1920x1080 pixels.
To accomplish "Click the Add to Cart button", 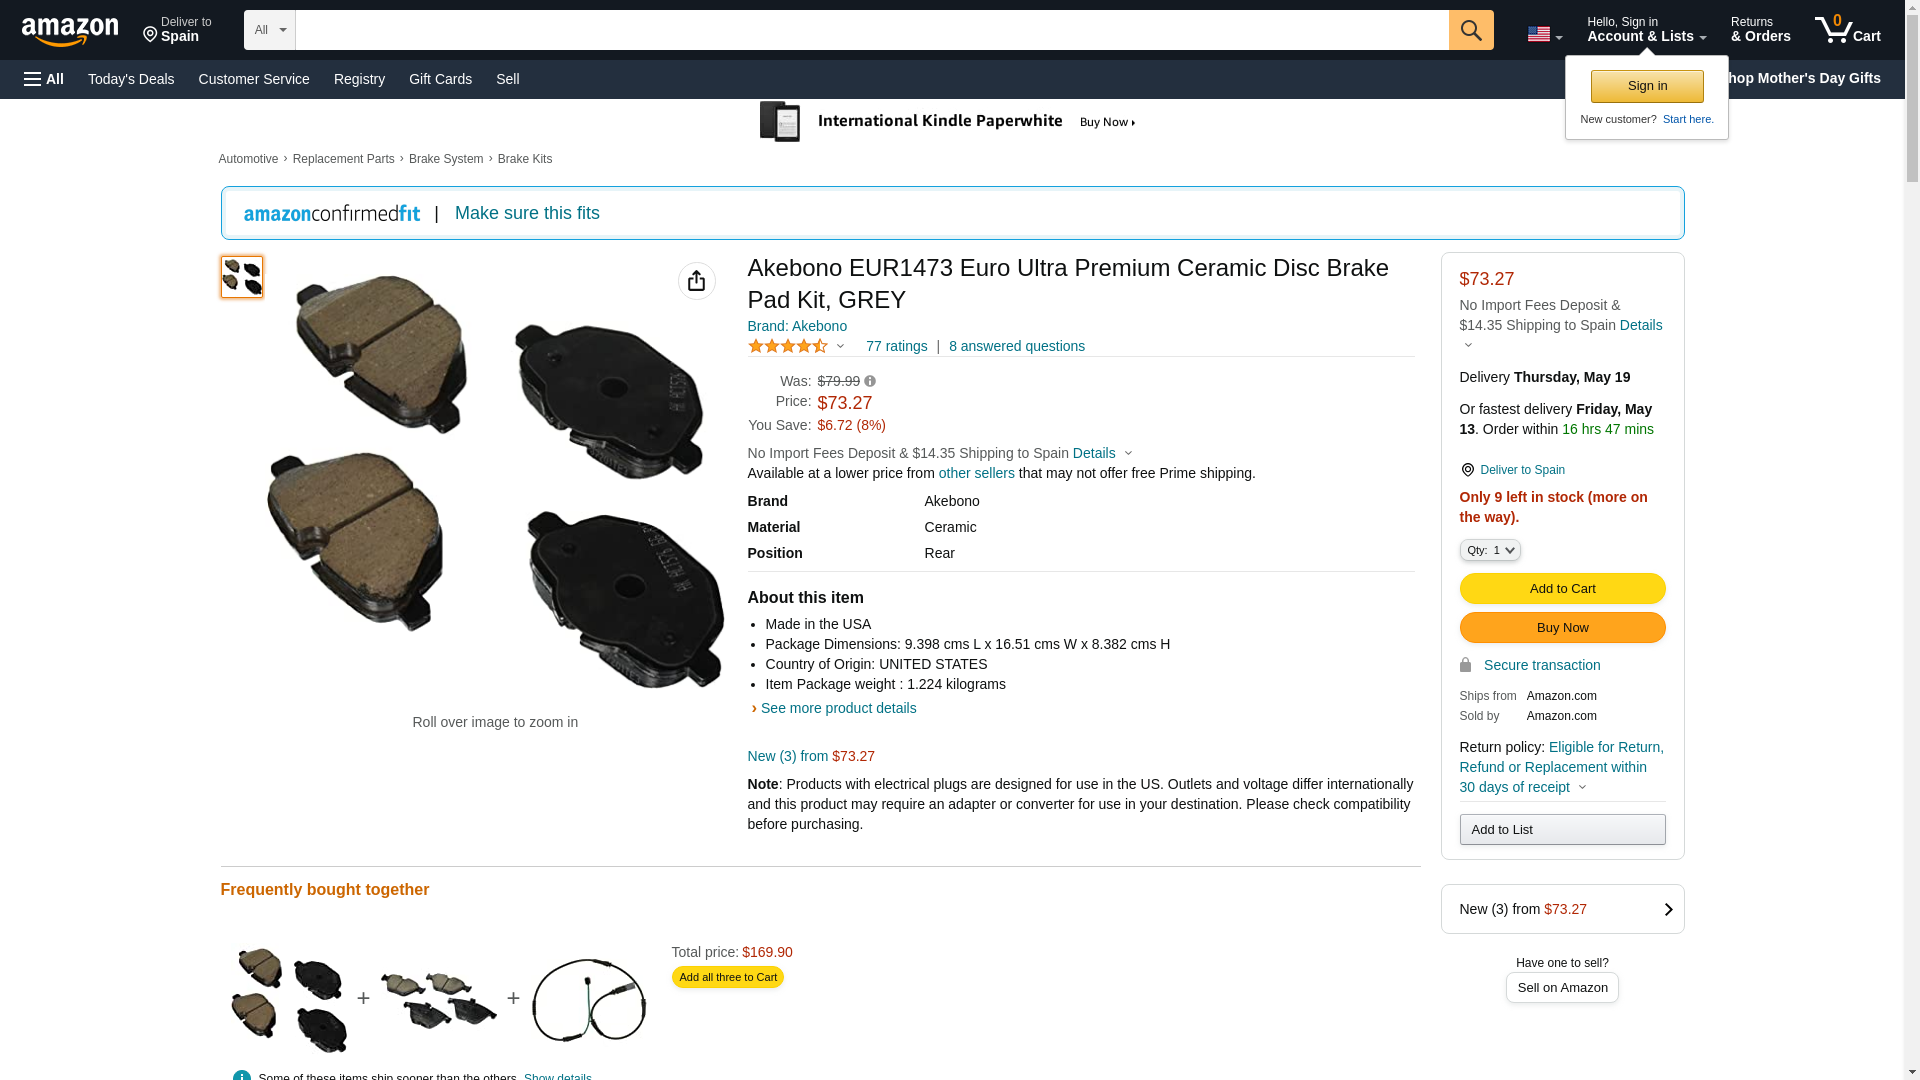I will pos(1562,588).
